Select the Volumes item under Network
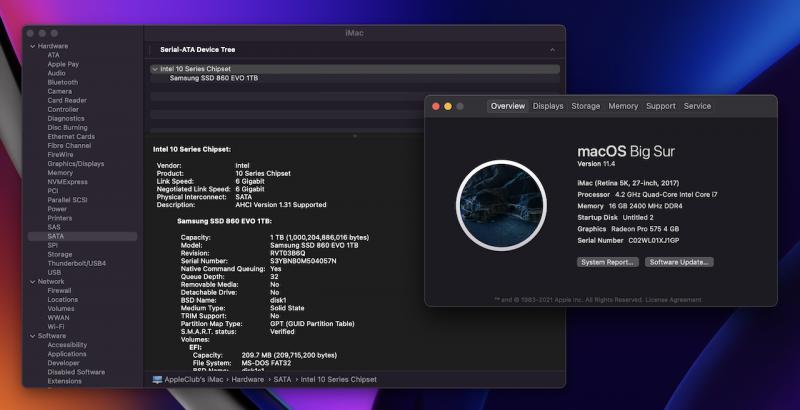 click(x=61, y=309)
